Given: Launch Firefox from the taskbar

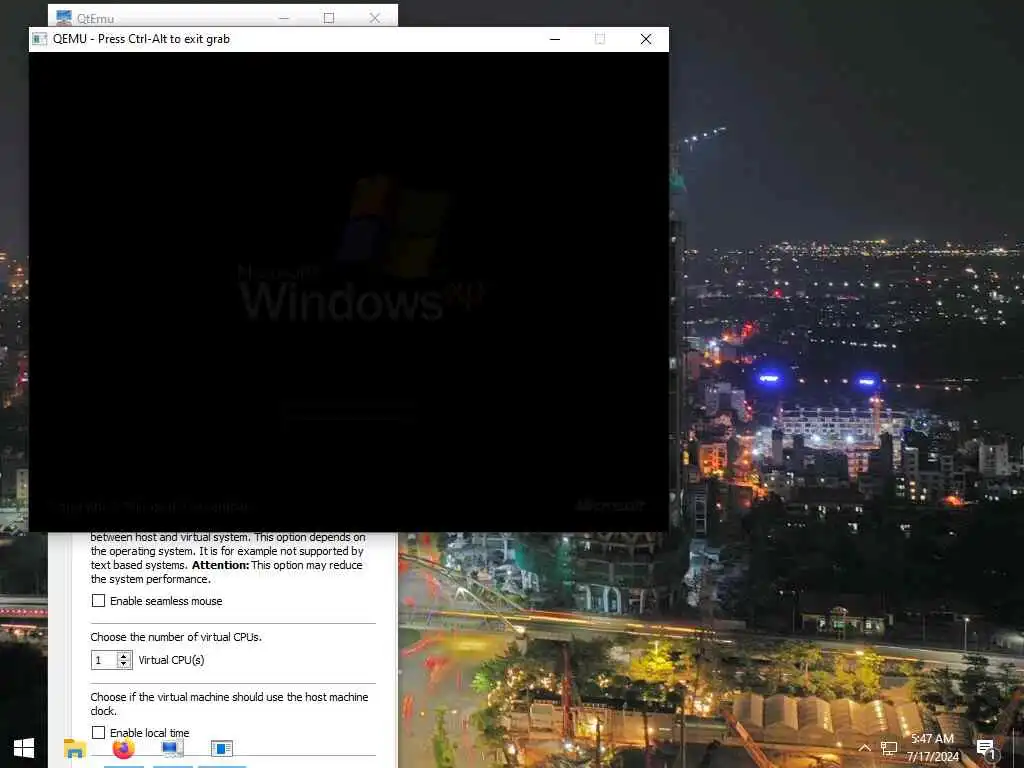Looking at the screenshot, I should (123, 748).
